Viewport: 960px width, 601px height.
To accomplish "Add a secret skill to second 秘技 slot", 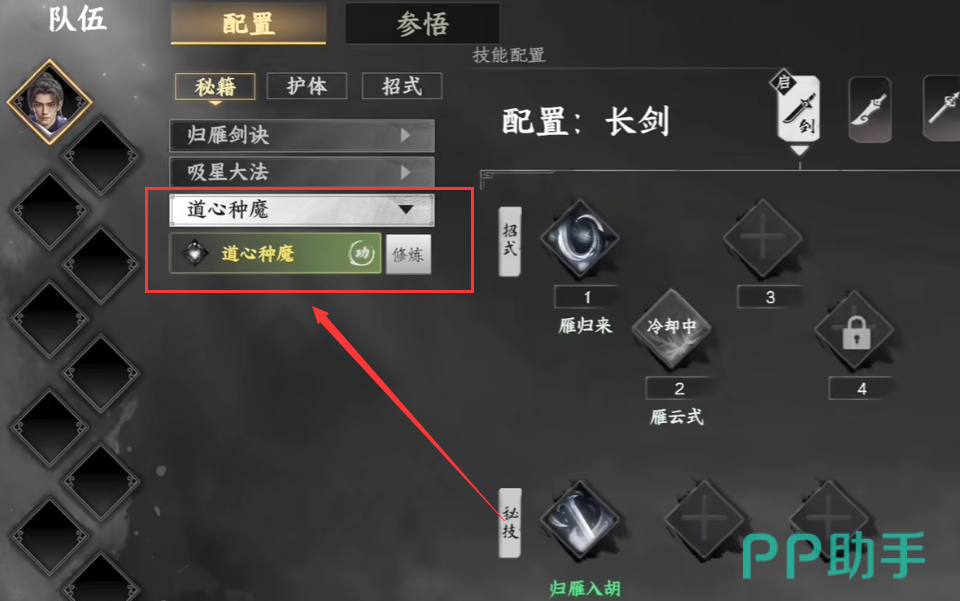I will [x=704, y=519].
